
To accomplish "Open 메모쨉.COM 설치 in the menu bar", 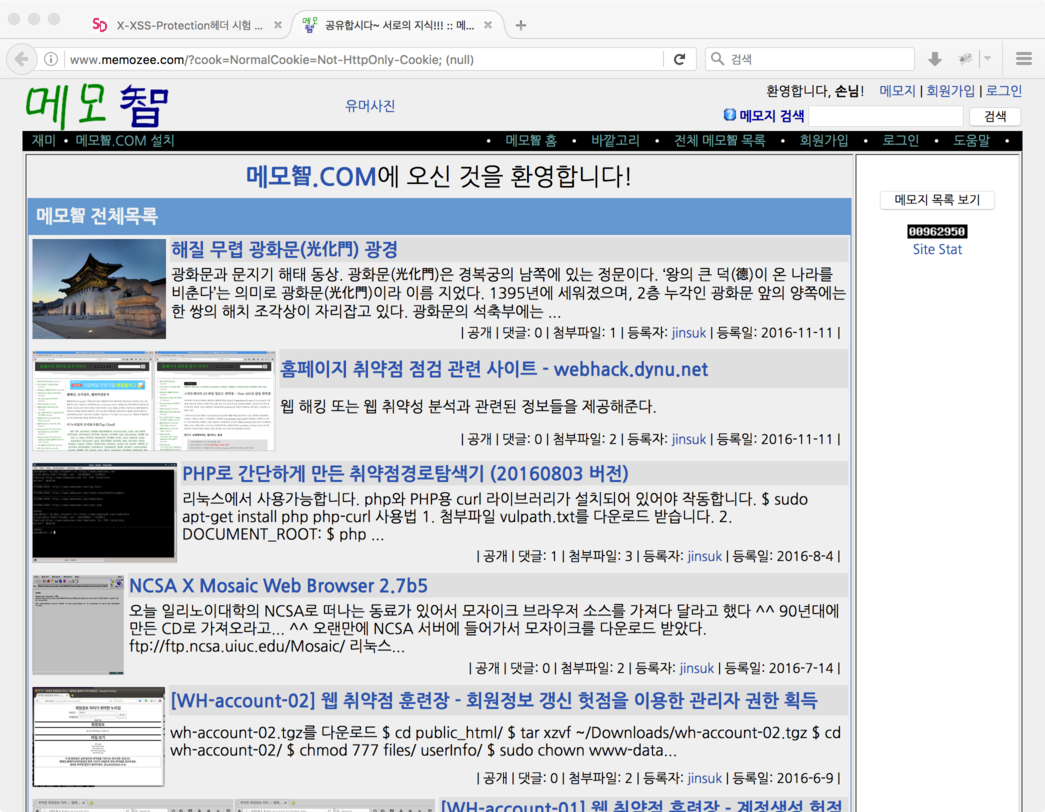I will click(x=125, y=141).
